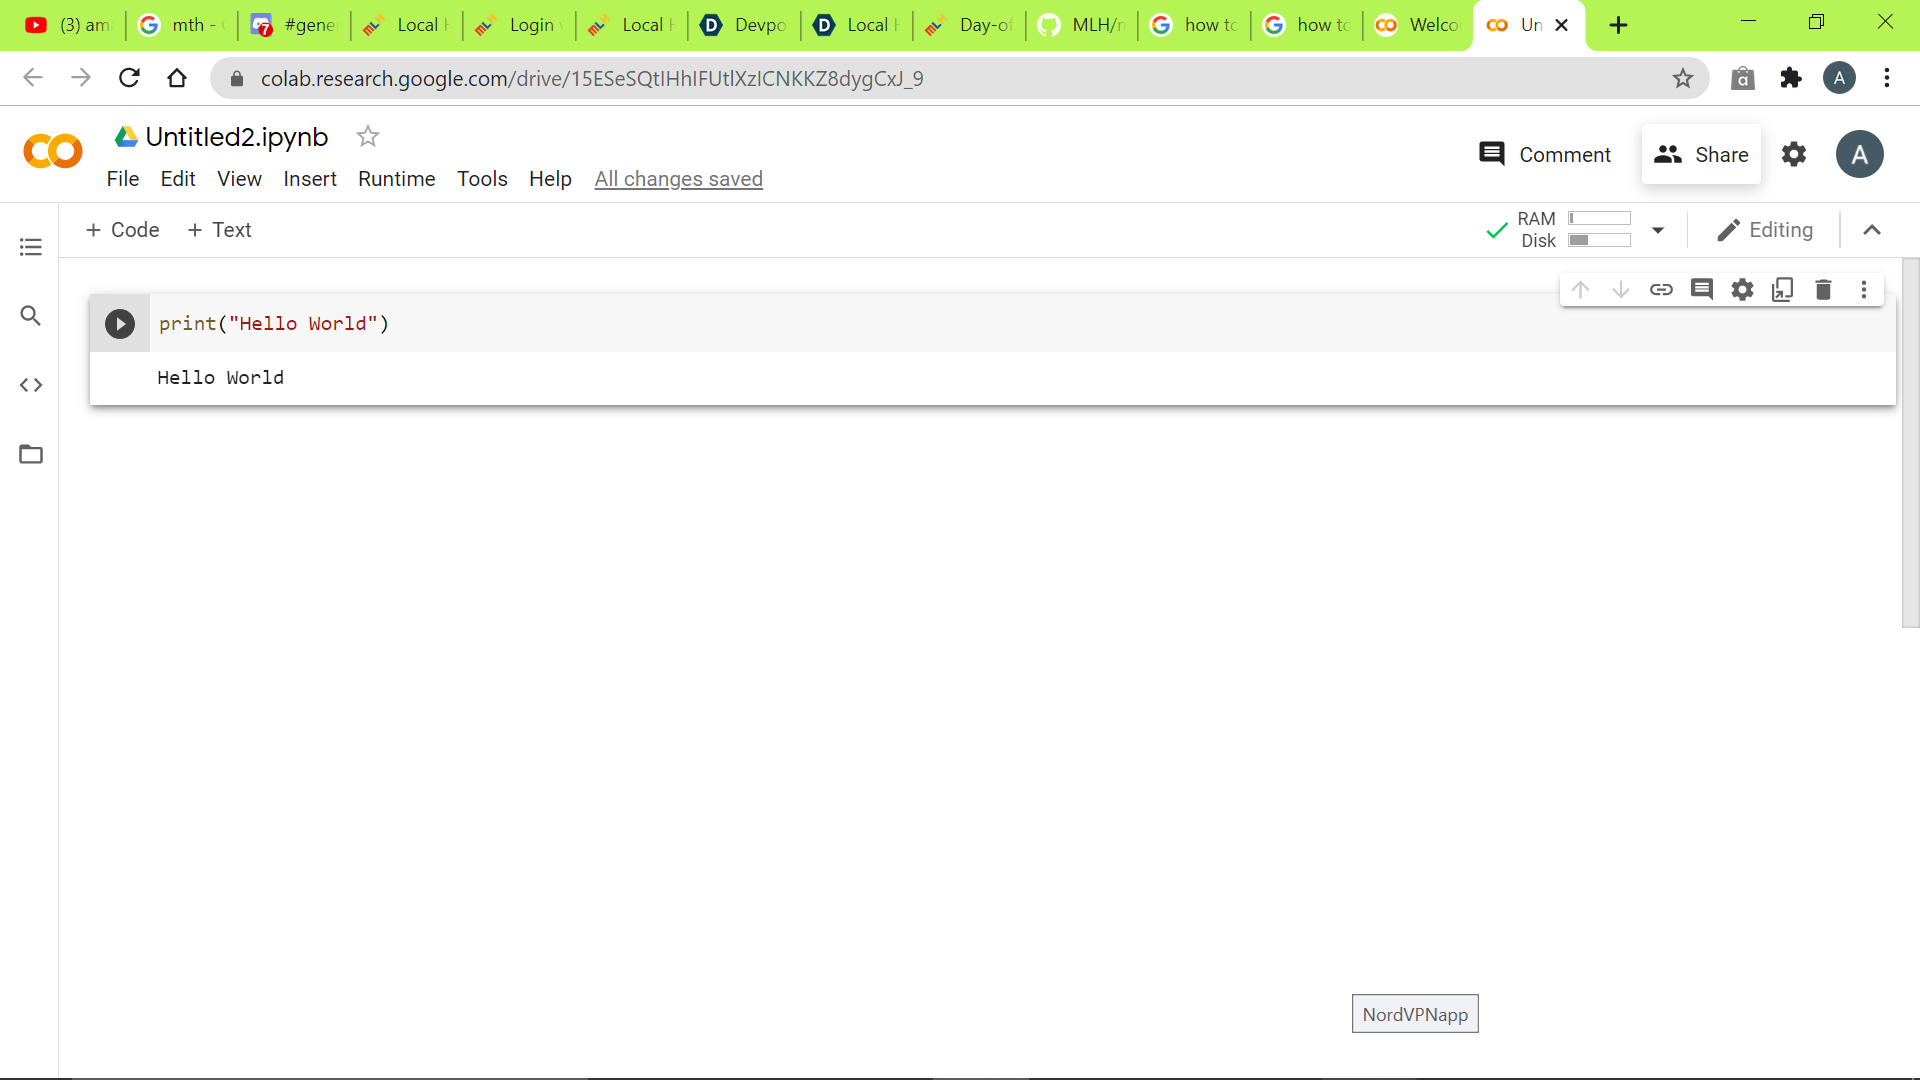The height and width of the screenshot is (1080, 1920).
Task: Open the table of contents sidebar icon
Action: click(31, 247)
